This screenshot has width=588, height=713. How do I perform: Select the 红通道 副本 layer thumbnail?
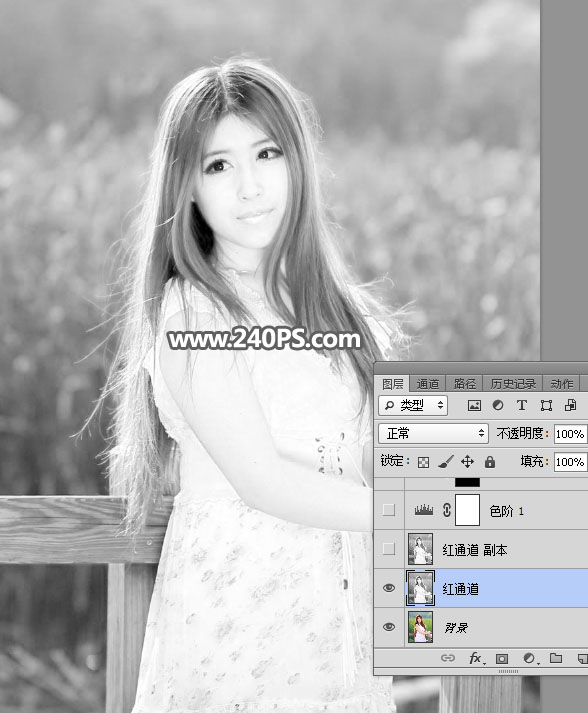420,549
